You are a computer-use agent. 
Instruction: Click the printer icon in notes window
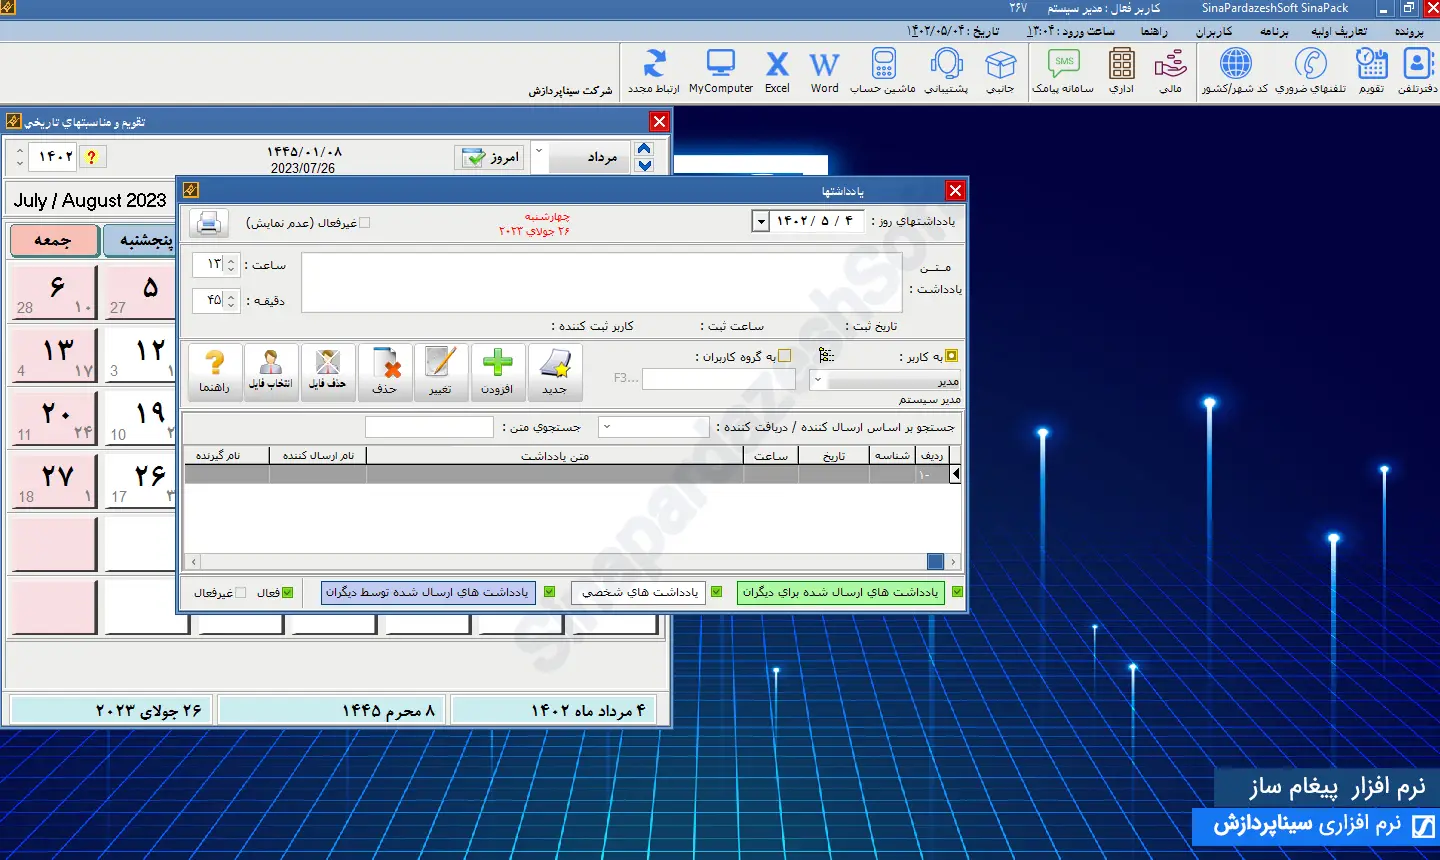(x=209, y=222)
